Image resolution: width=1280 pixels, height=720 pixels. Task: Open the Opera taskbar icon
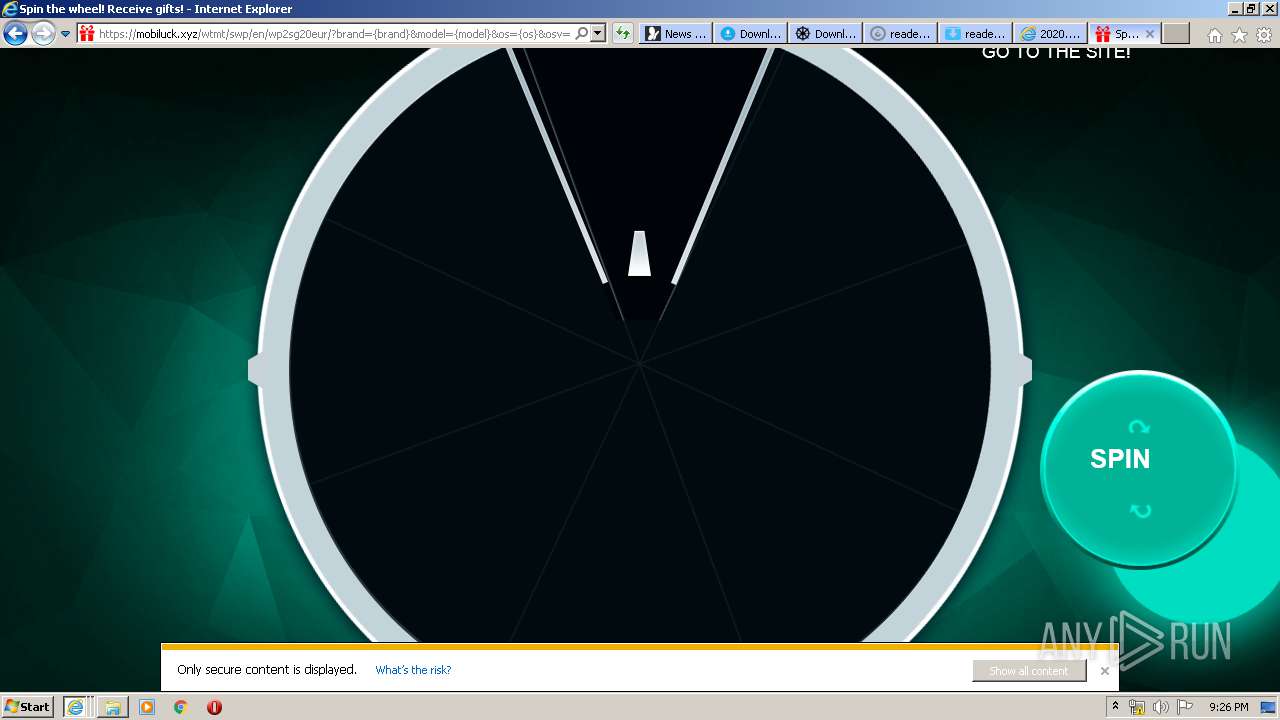click(214, 707)
